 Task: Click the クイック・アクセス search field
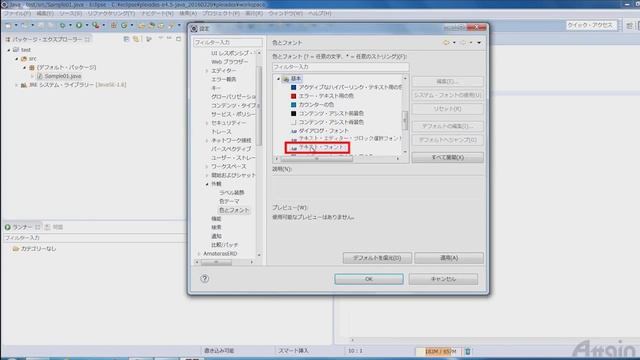tap(590, 25)
